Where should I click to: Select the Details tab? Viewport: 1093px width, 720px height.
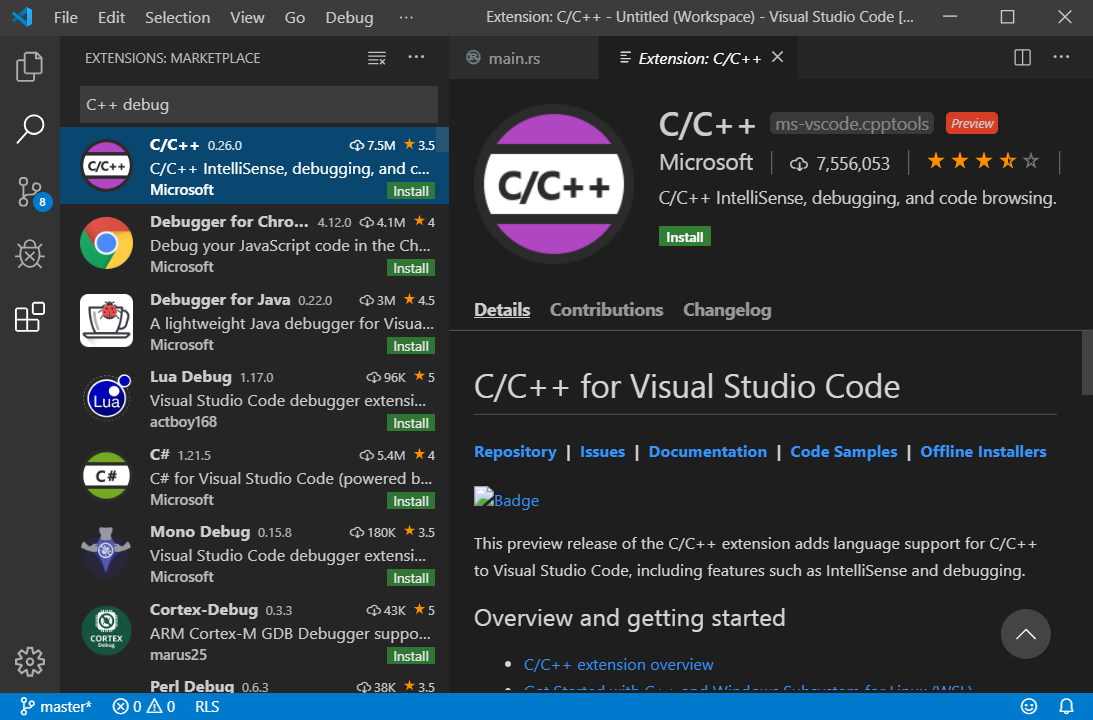[x=502, y=309]
